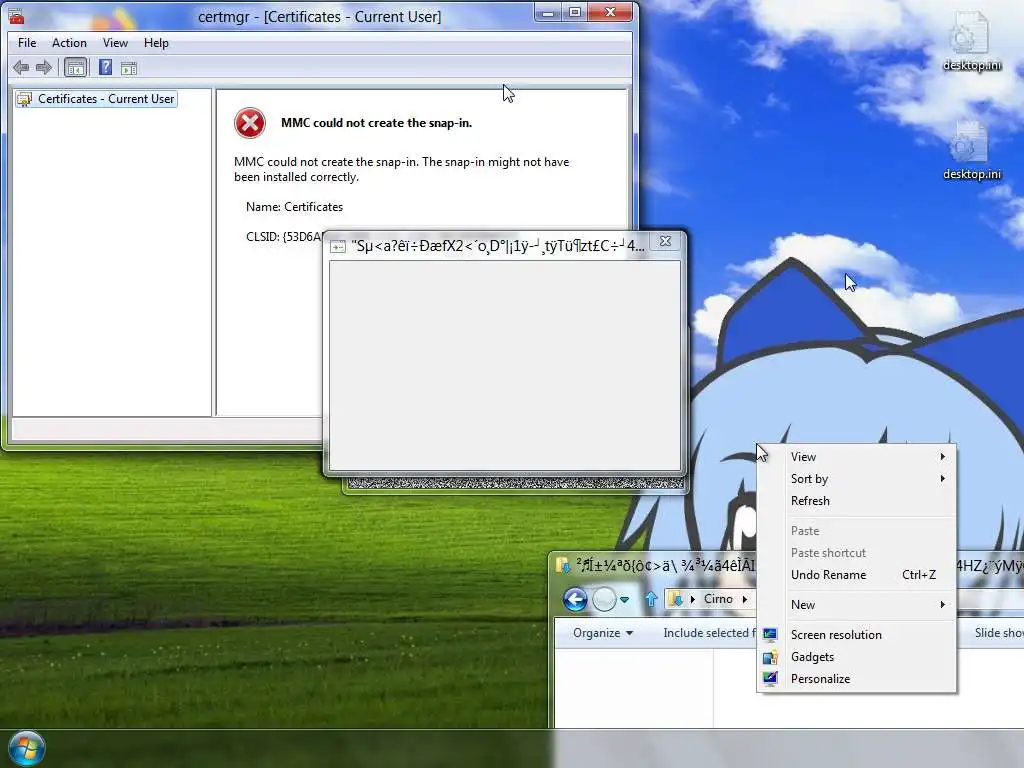
Task: Close the garbled-title dialog window
Action: point(665,241)
